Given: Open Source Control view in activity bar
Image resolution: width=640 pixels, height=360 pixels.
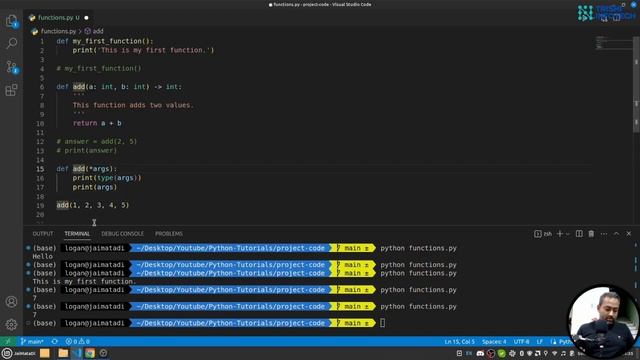Looking at the screenshot, I should click(x=11, y=67).
